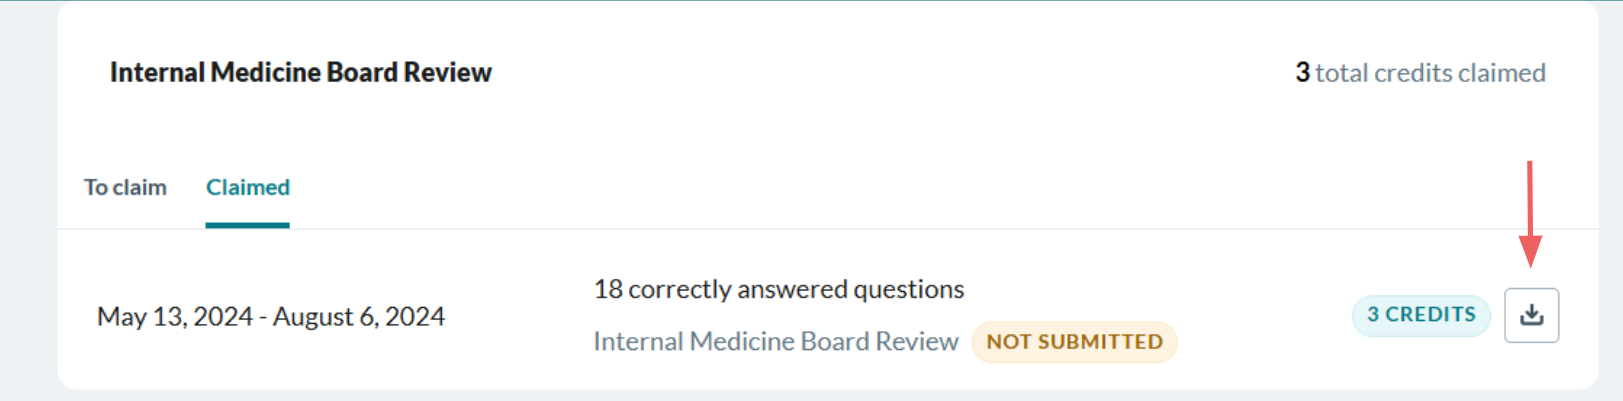
Task: Switch to the To claim tab
Action: [125, 187]
